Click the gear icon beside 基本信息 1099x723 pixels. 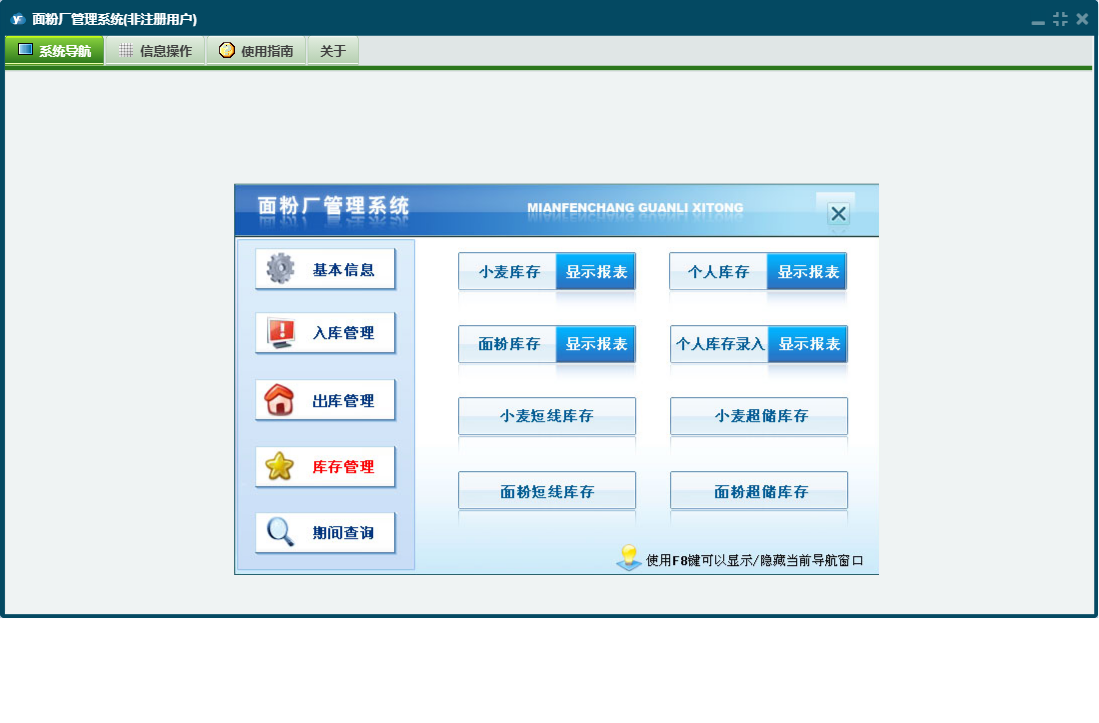click(x=280, y=268)
